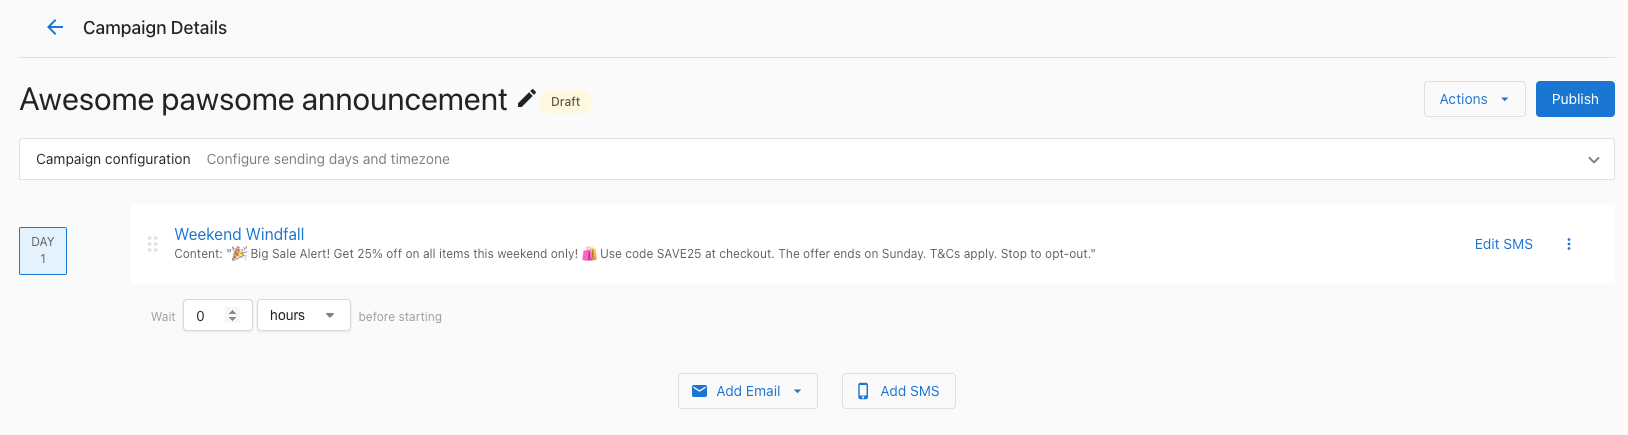Open the three-dot menu next to Edit SMS
The image size is (1628, 435).
[1568, 244]
